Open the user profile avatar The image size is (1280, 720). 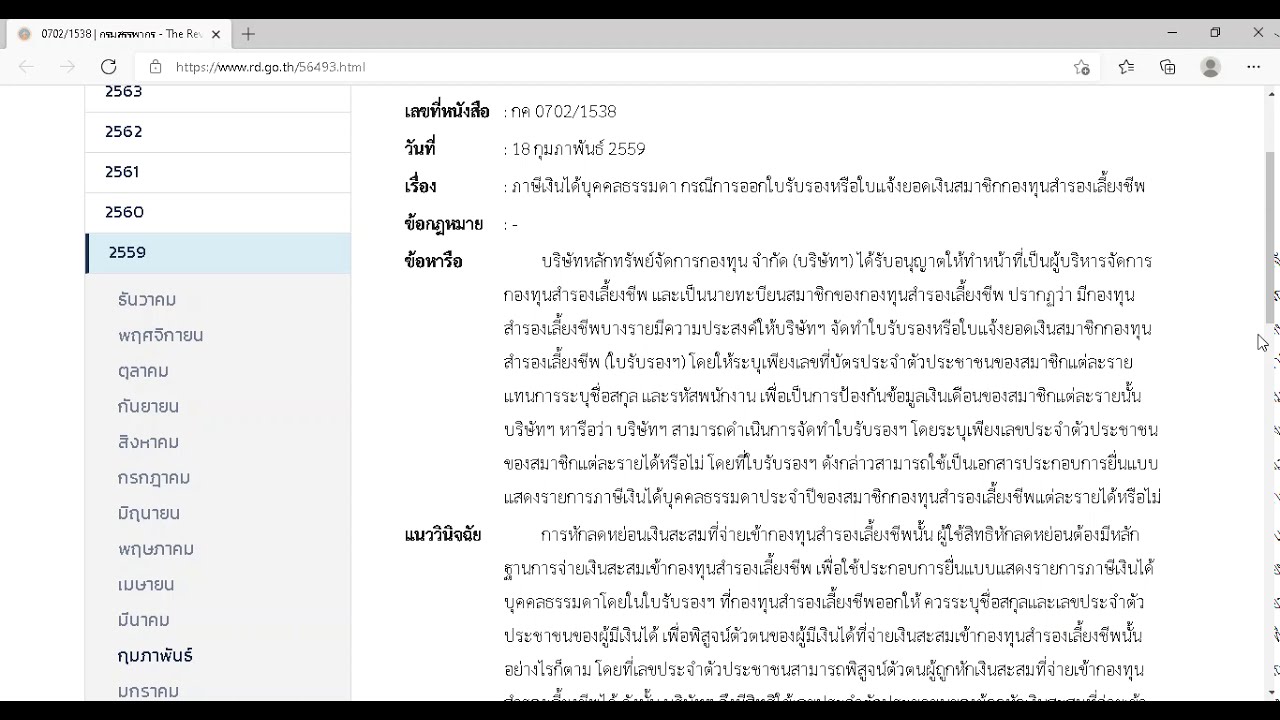pyautogui.click(x=1211, y=67)
